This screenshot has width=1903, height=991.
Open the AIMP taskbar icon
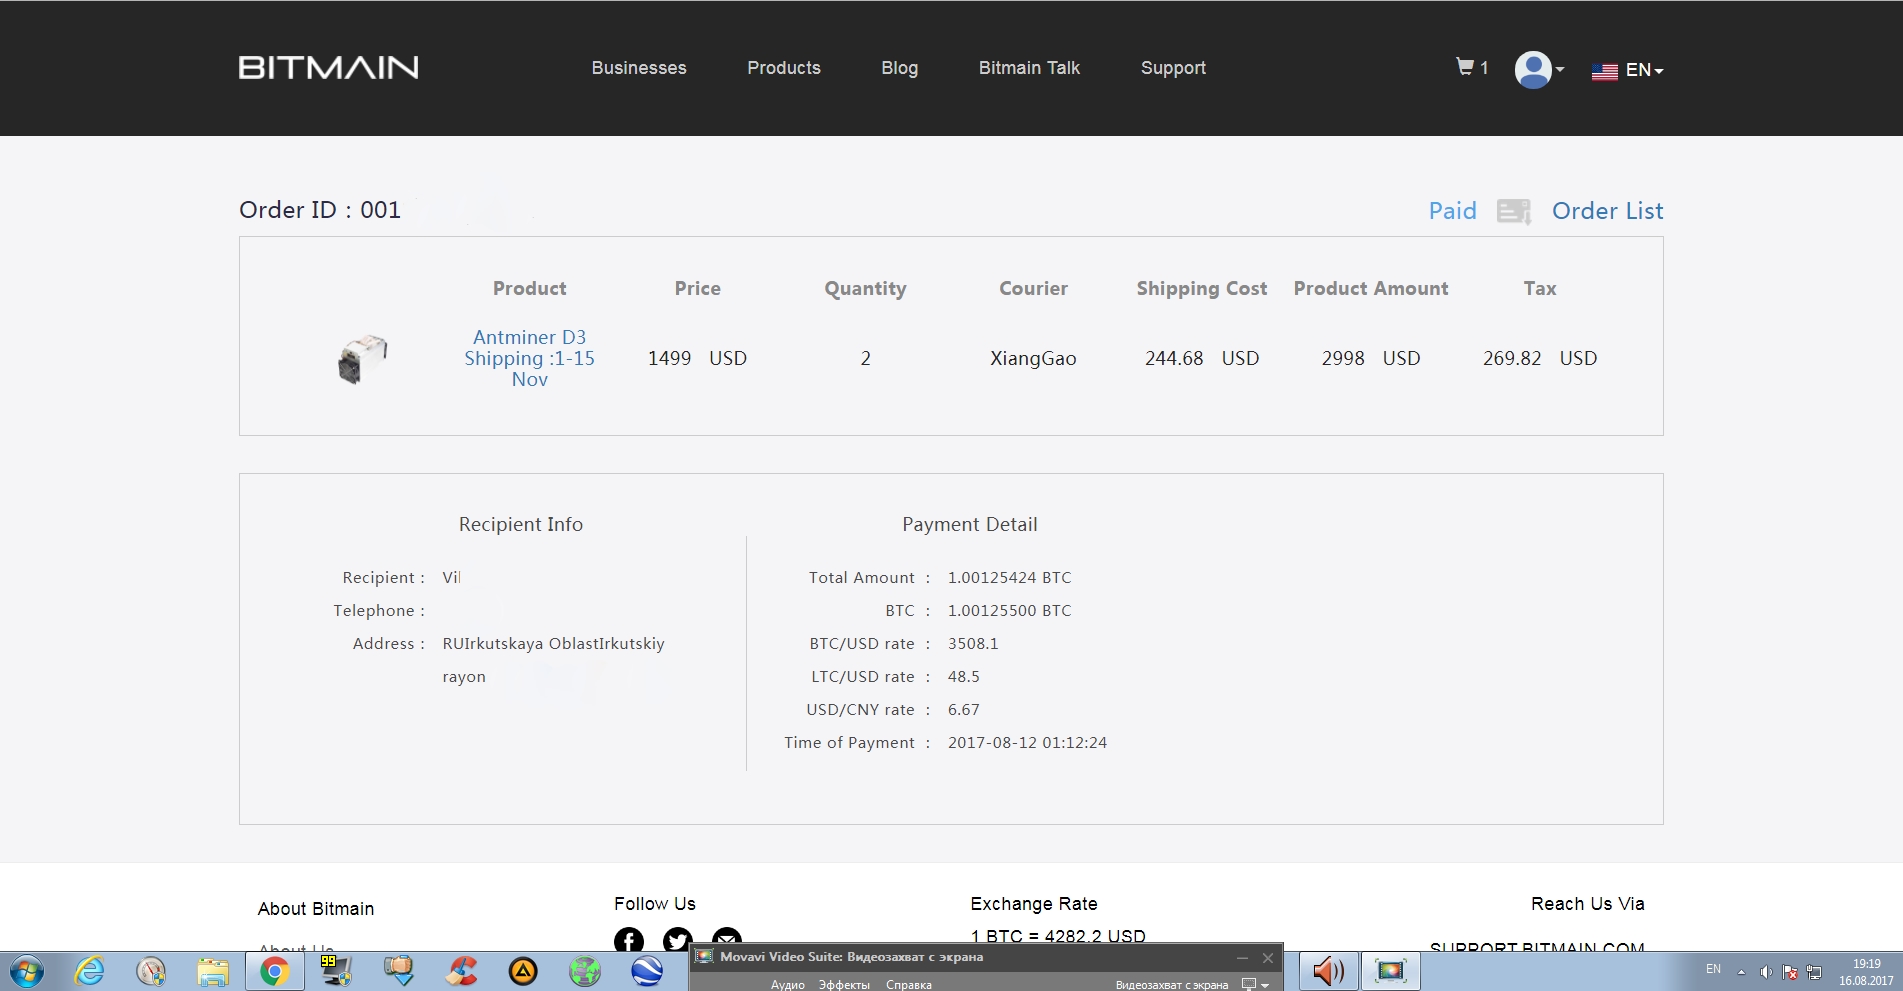pos(523,971)
